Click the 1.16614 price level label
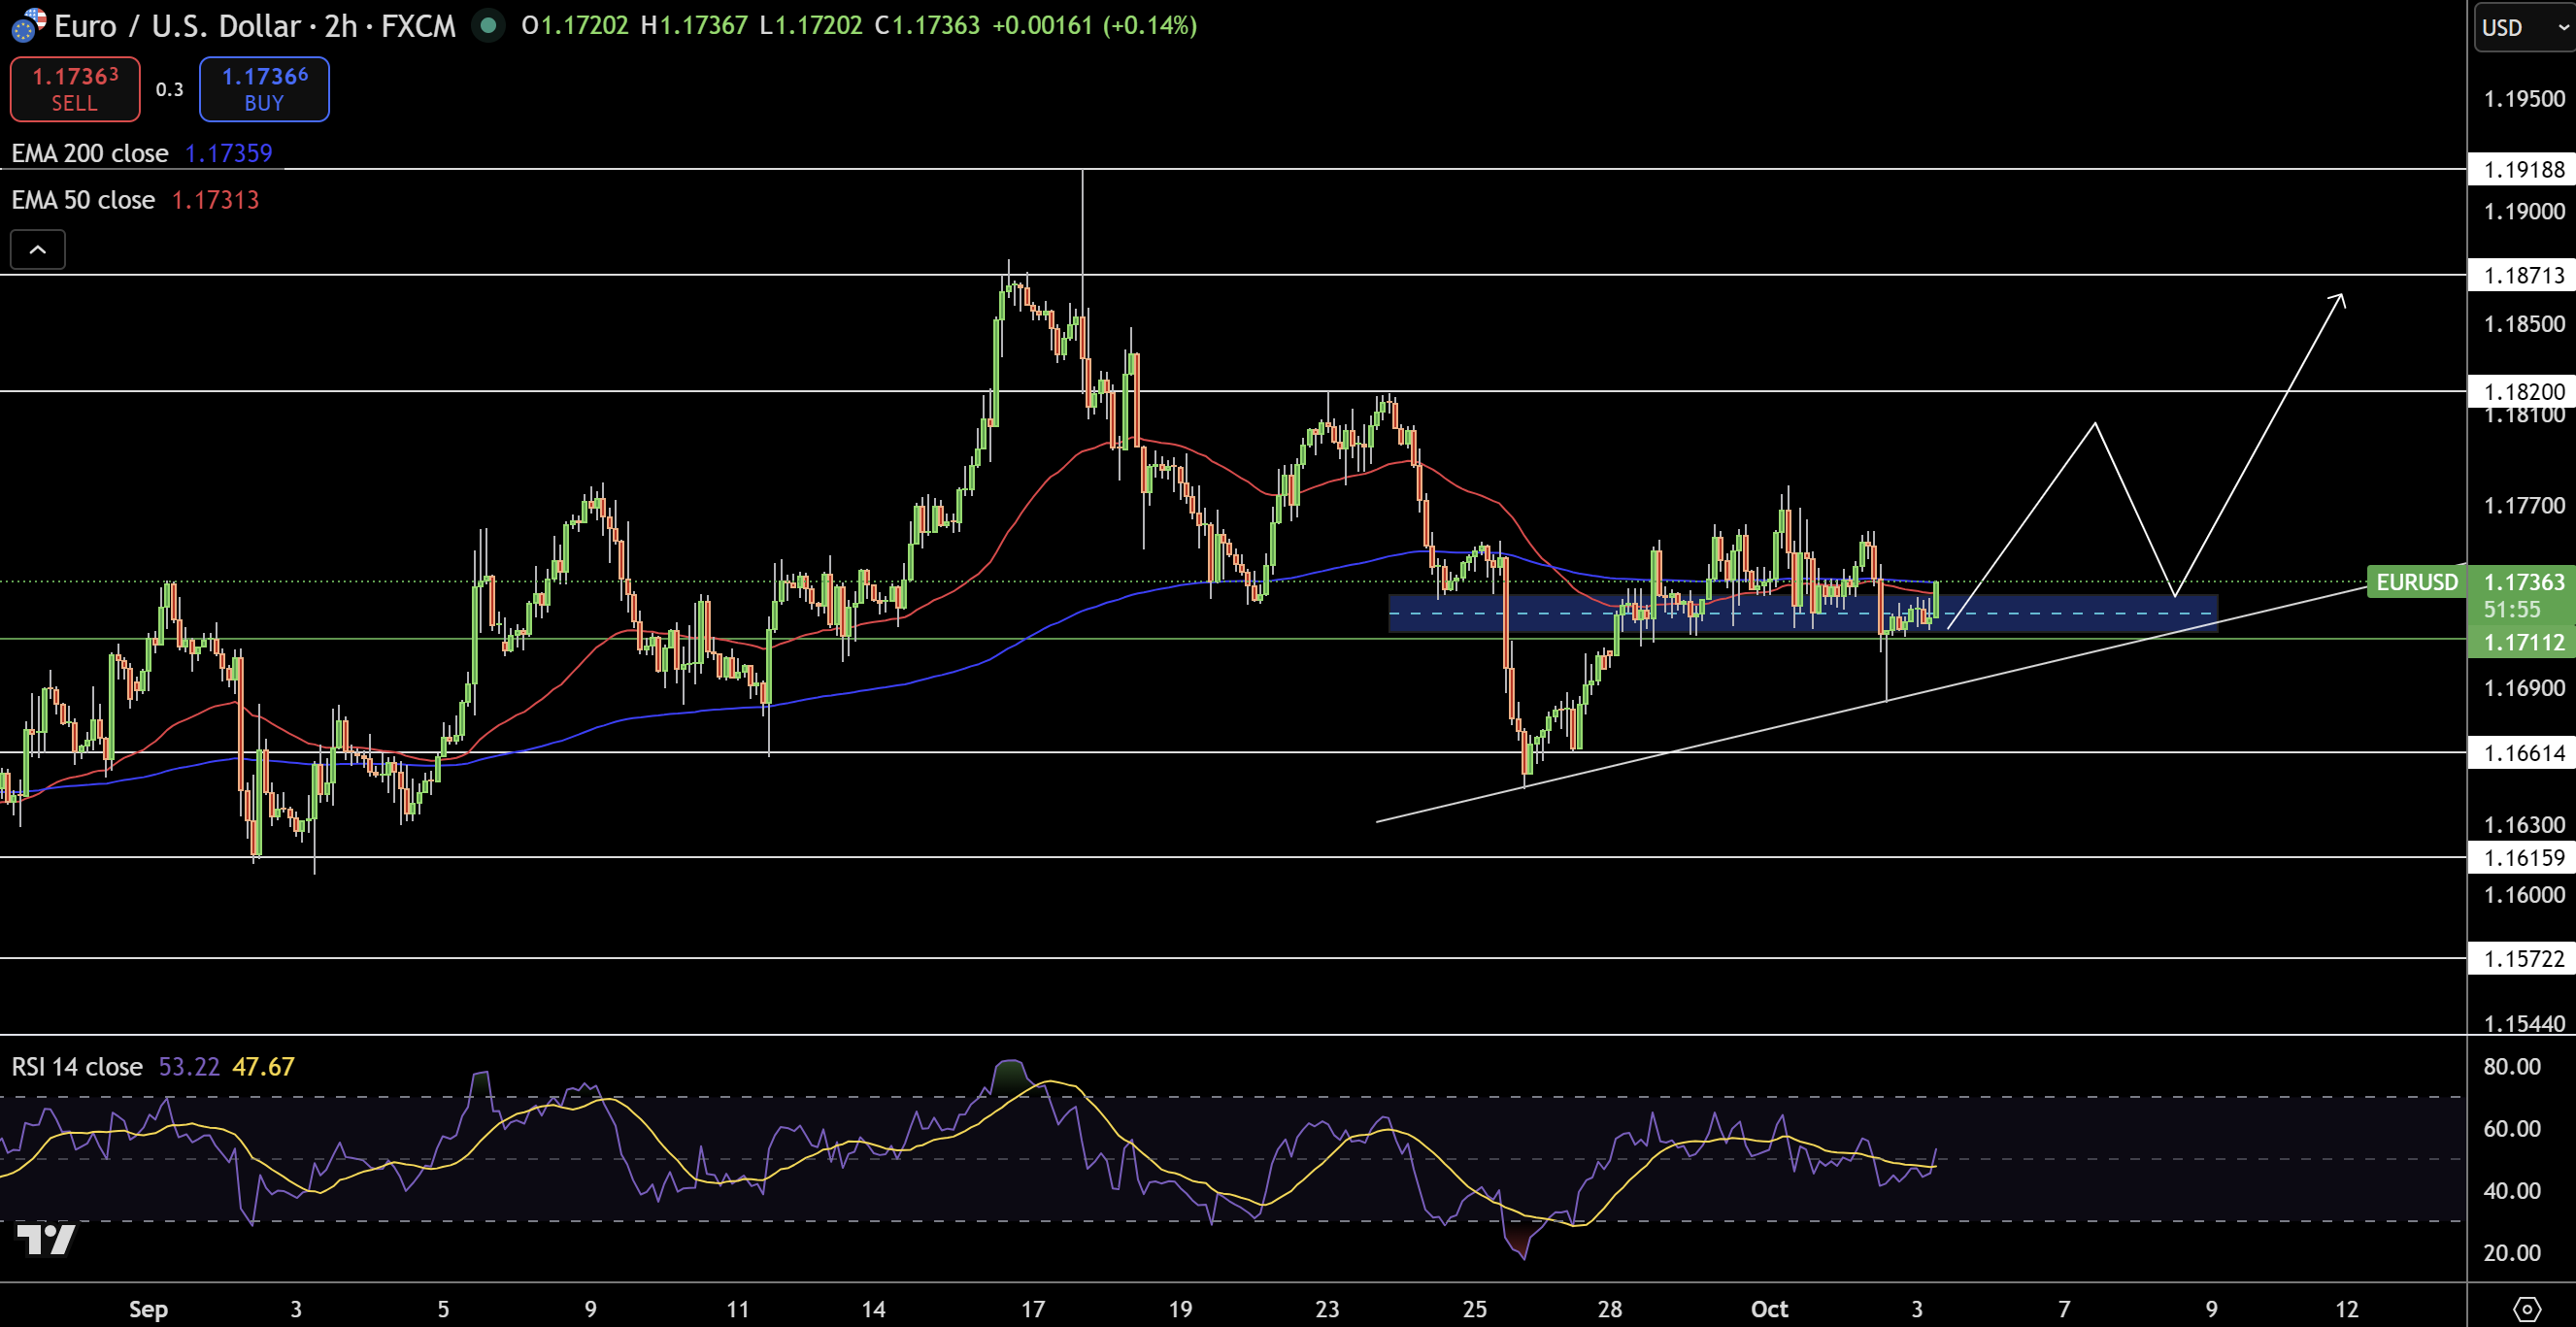 pos(2523,753)
